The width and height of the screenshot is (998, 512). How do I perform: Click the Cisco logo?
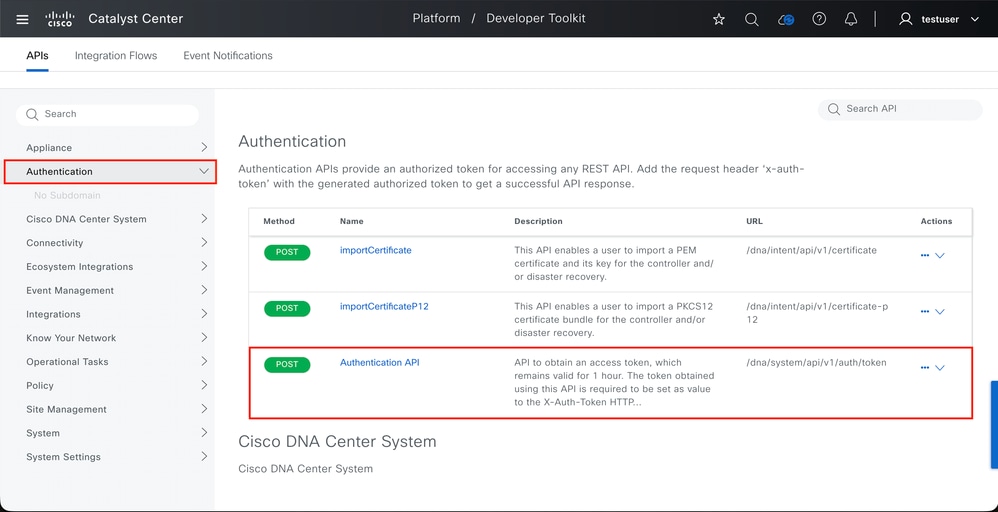click(61, 19)
